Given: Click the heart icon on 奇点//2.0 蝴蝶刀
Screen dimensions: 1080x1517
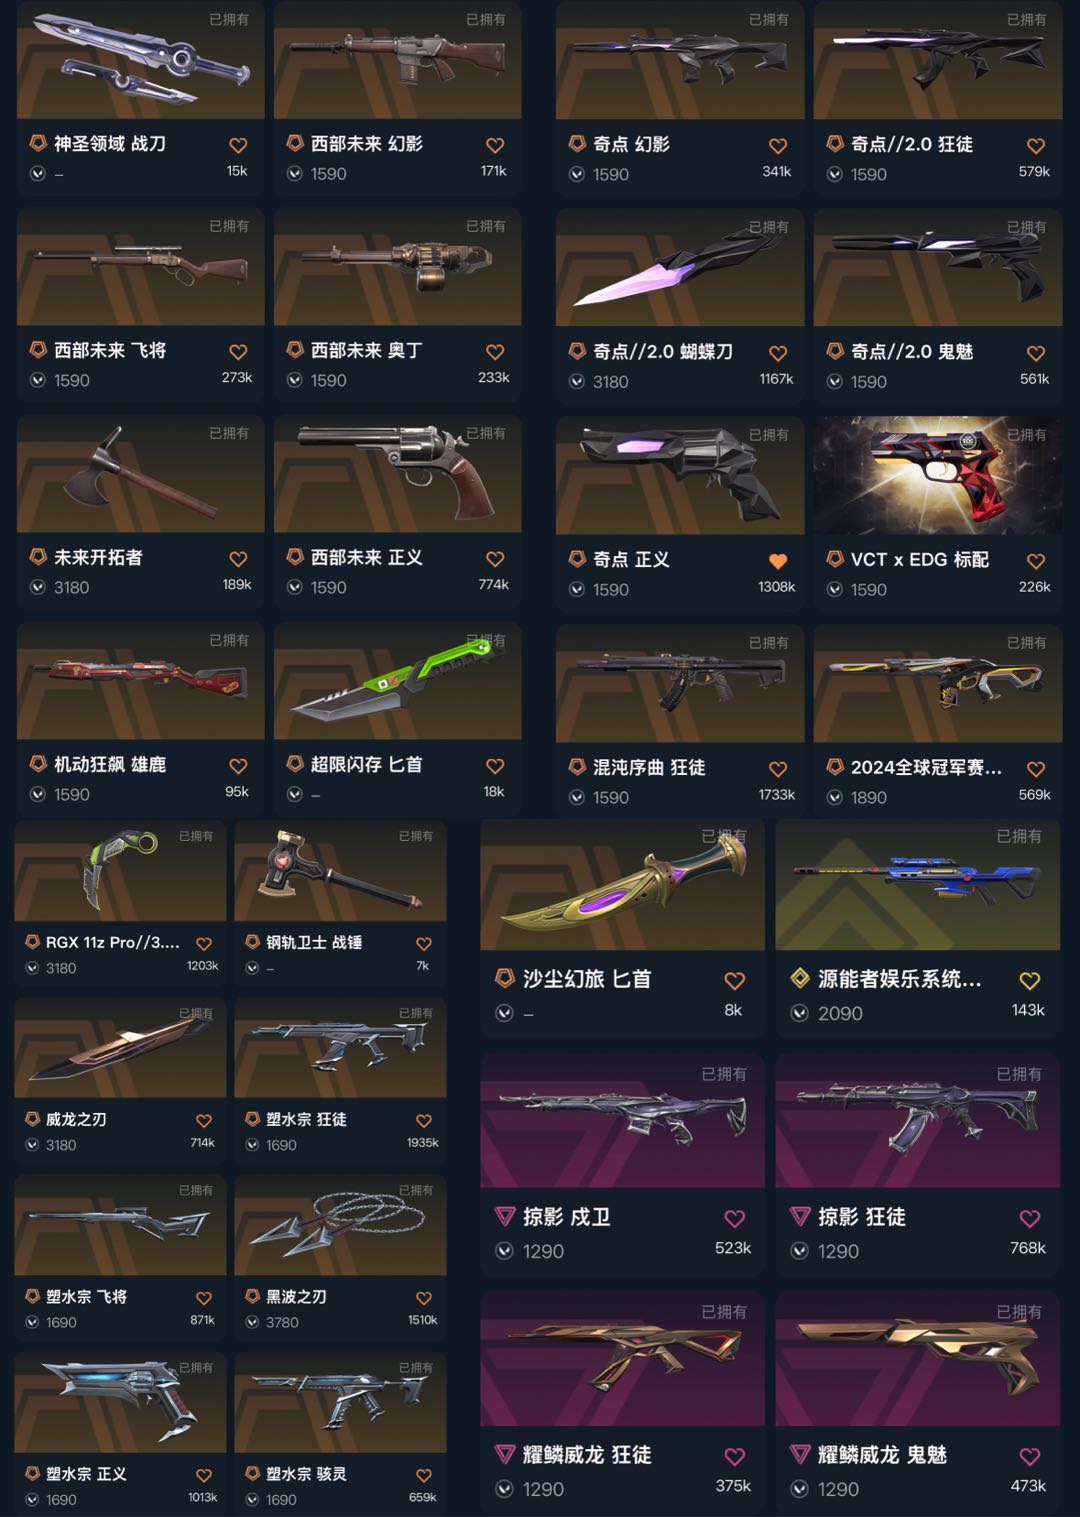Looking at the screenshot, I should (778, 353).
